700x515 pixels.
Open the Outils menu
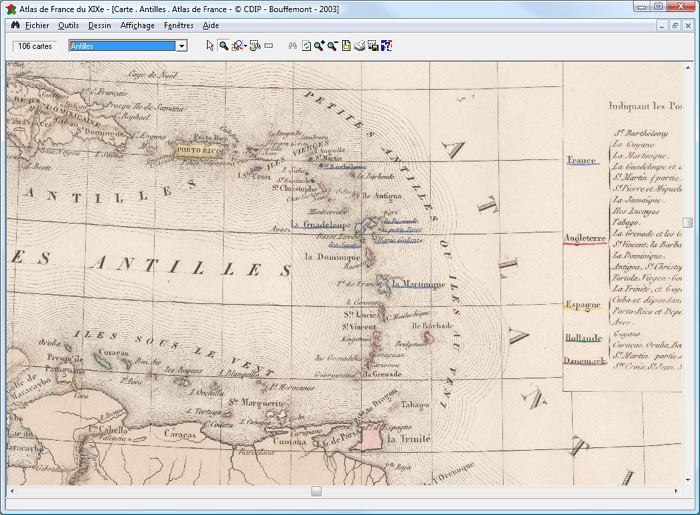(x=68, y=25)
